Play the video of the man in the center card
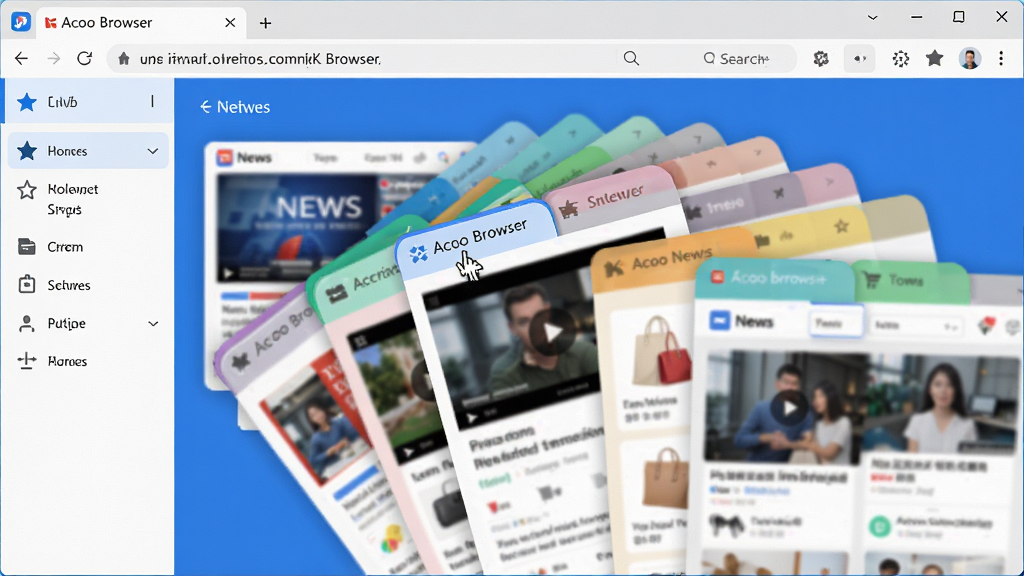This screenshot has width=1024, height=576. [552, 332]
